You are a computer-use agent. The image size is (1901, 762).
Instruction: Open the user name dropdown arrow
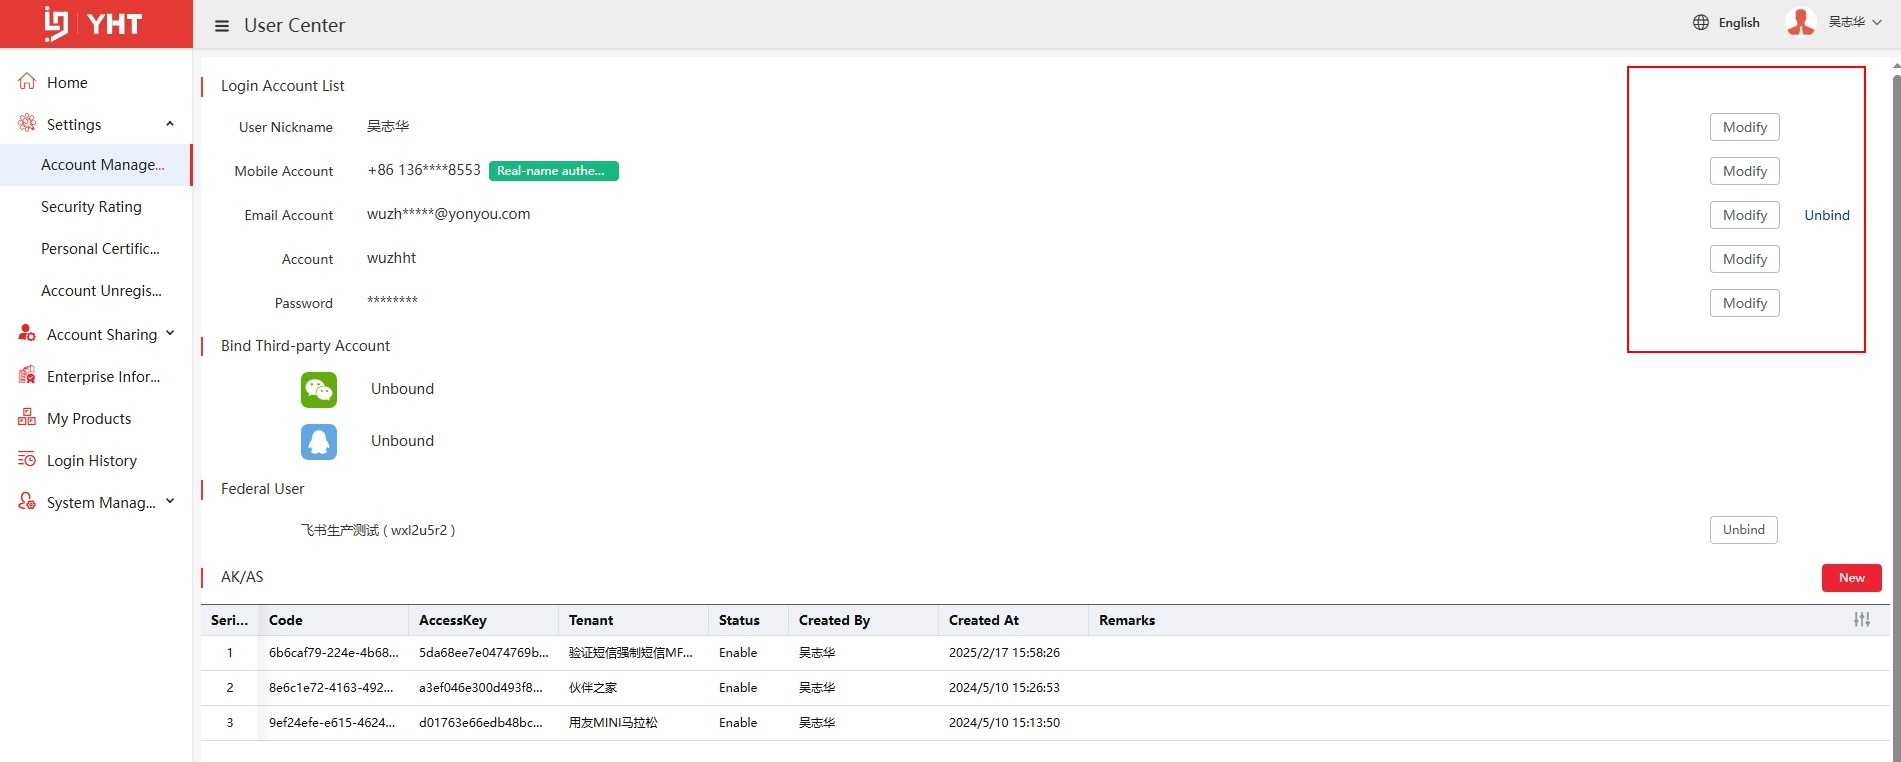pyautogui.click(x=1877, y=22)
